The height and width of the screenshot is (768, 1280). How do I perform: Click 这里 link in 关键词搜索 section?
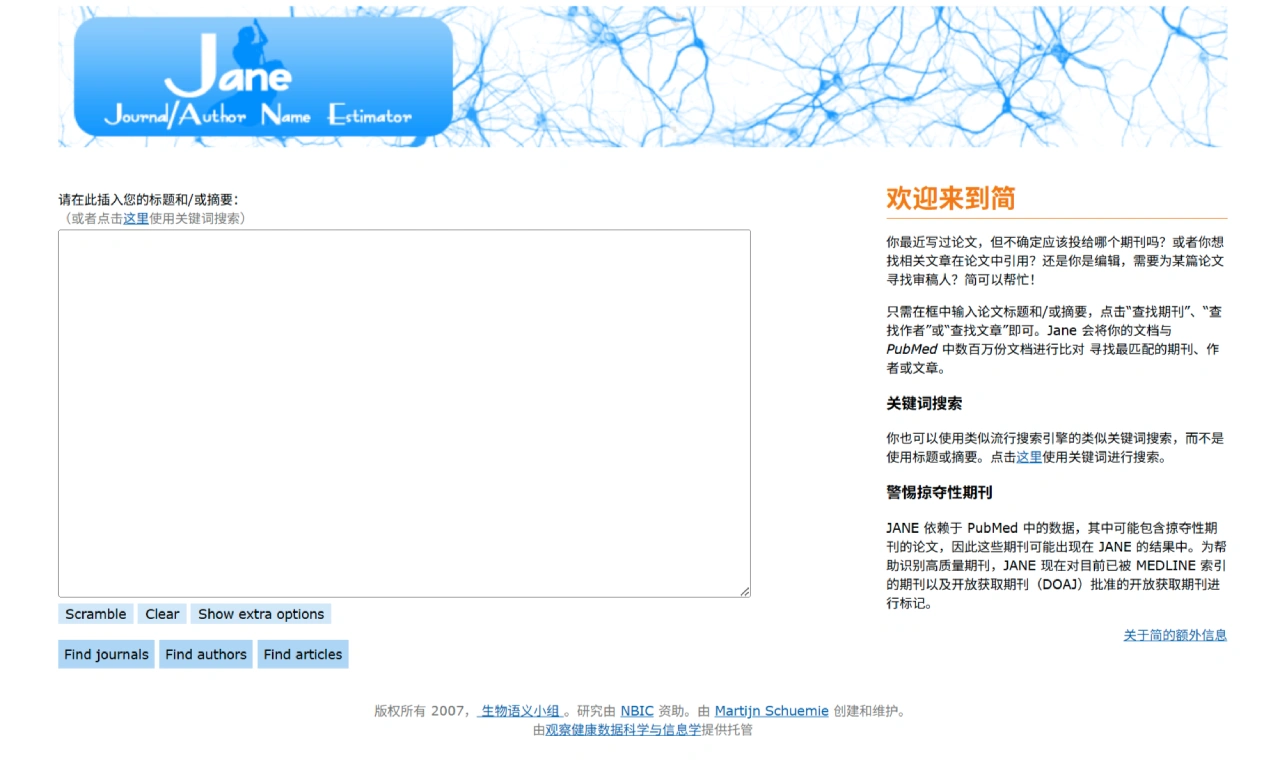pyautogui.click(x=1029, y=457)
